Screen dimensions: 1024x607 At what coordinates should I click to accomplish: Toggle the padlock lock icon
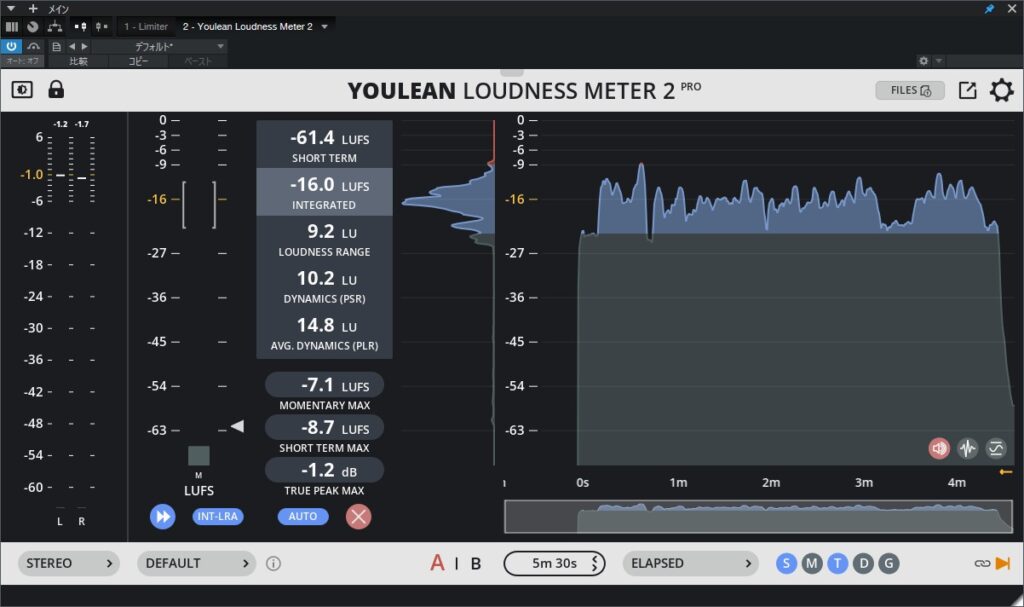click(x=56, y=89)
